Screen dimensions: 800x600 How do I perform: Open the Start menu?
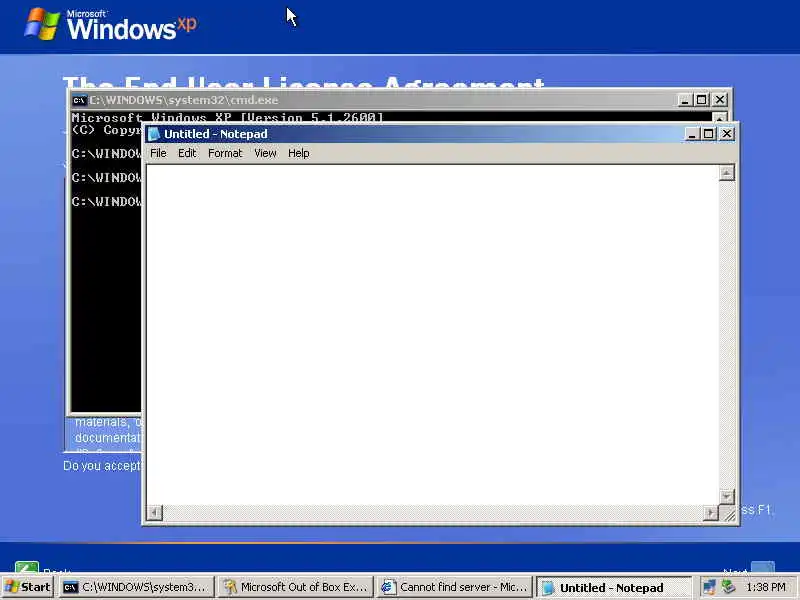tap(28, 587)
